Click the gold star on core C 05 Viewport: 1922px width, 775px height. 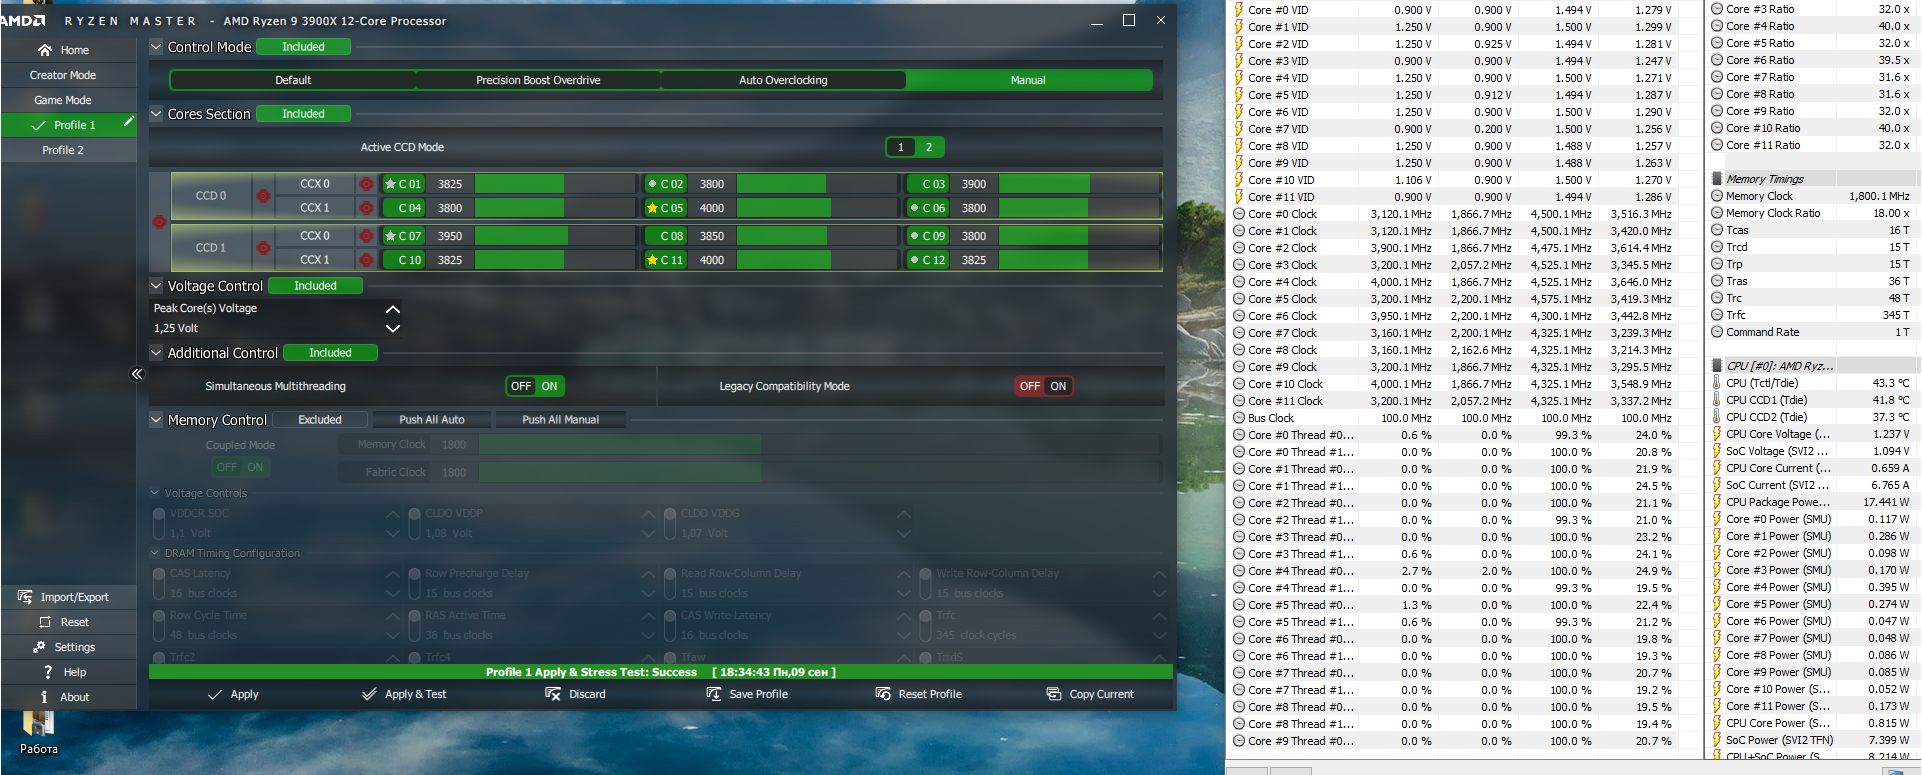[652, 208]
